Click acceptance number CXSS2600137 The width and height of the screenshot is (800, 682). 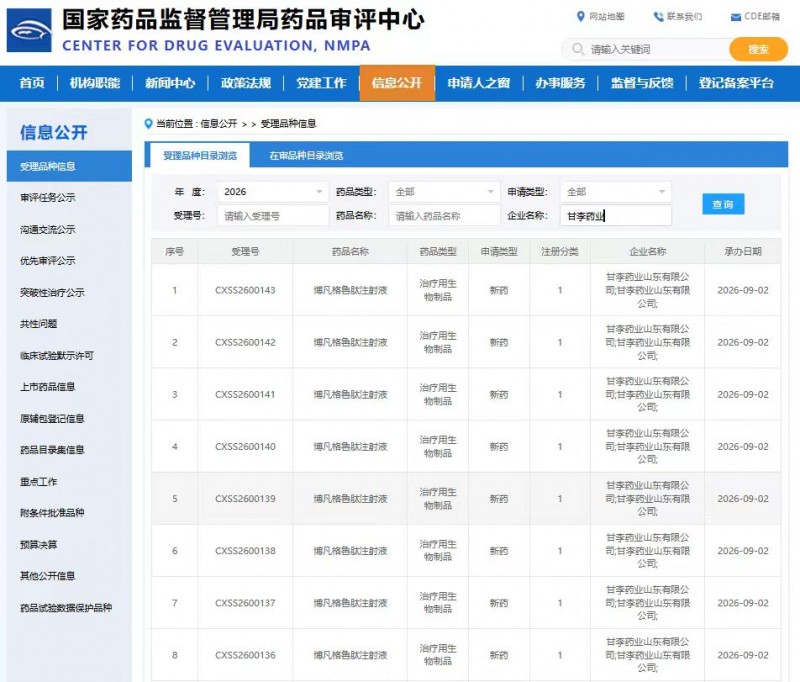click(x=245, y=603)
